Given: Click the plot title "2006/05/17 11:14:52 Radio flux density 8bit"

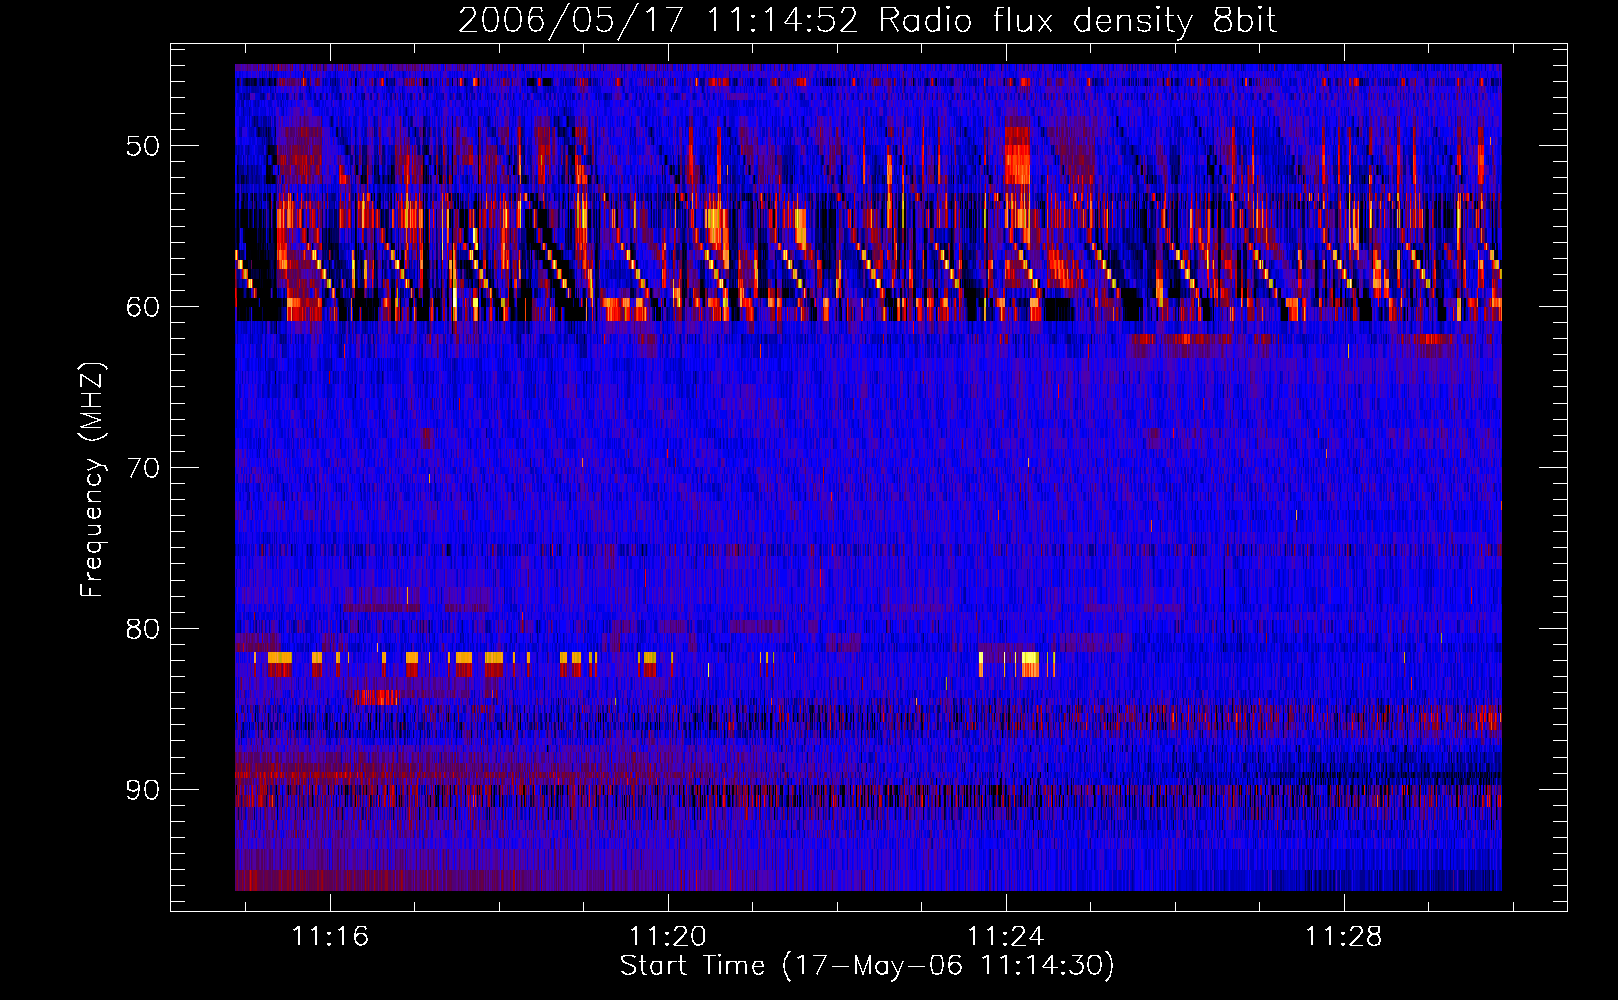Looking at the screenshot, I should tap(867, 20).
